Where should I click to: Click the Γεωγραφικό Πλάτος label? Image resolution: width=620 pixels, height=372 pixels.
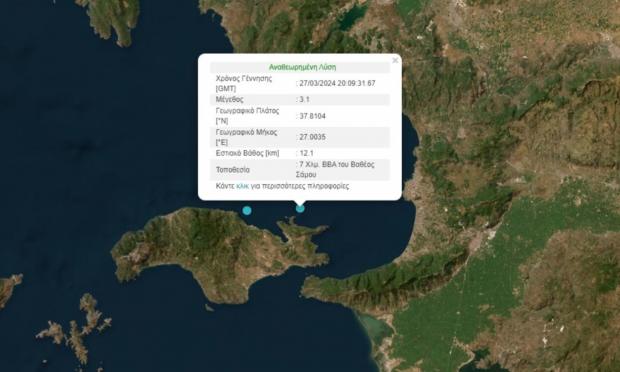[x=247, y=116]
